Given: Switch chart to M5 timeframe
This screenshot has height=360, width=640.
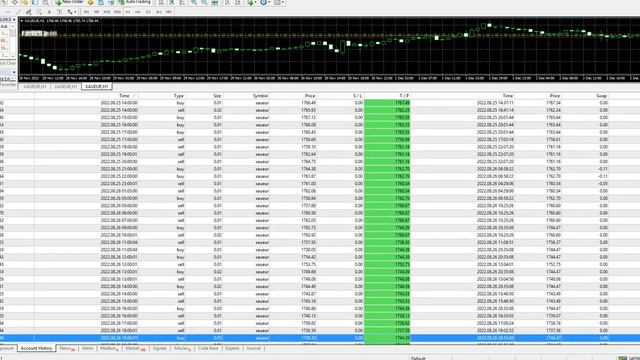Looking at the screenshot, I should pyautogui.click(x=96, y=12).
